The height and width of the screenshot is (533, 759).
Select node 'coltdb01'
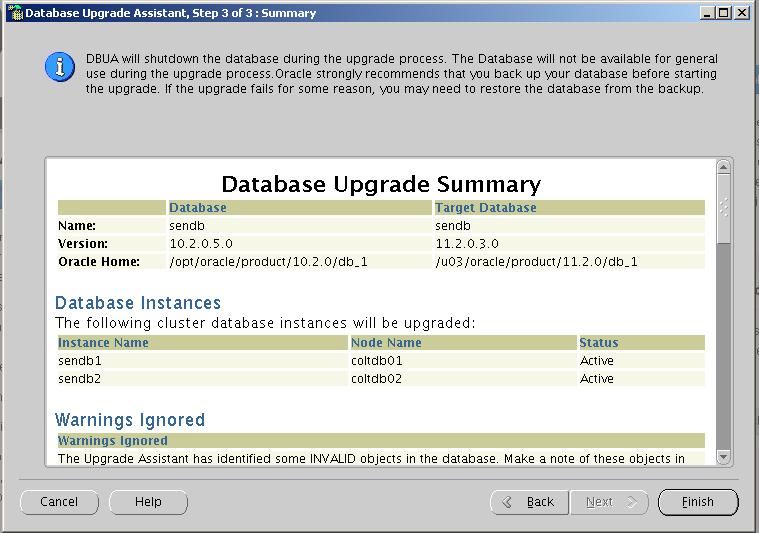coord(376,361)
